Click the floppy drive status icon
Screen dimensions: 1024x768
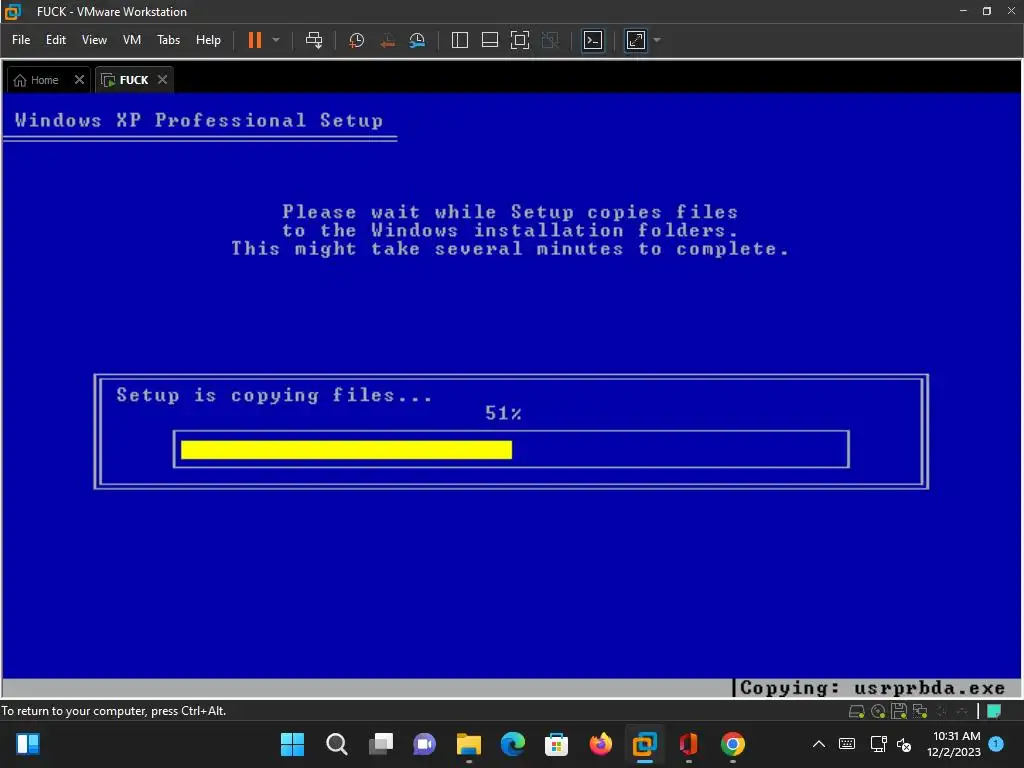click(x=899, y=711)
